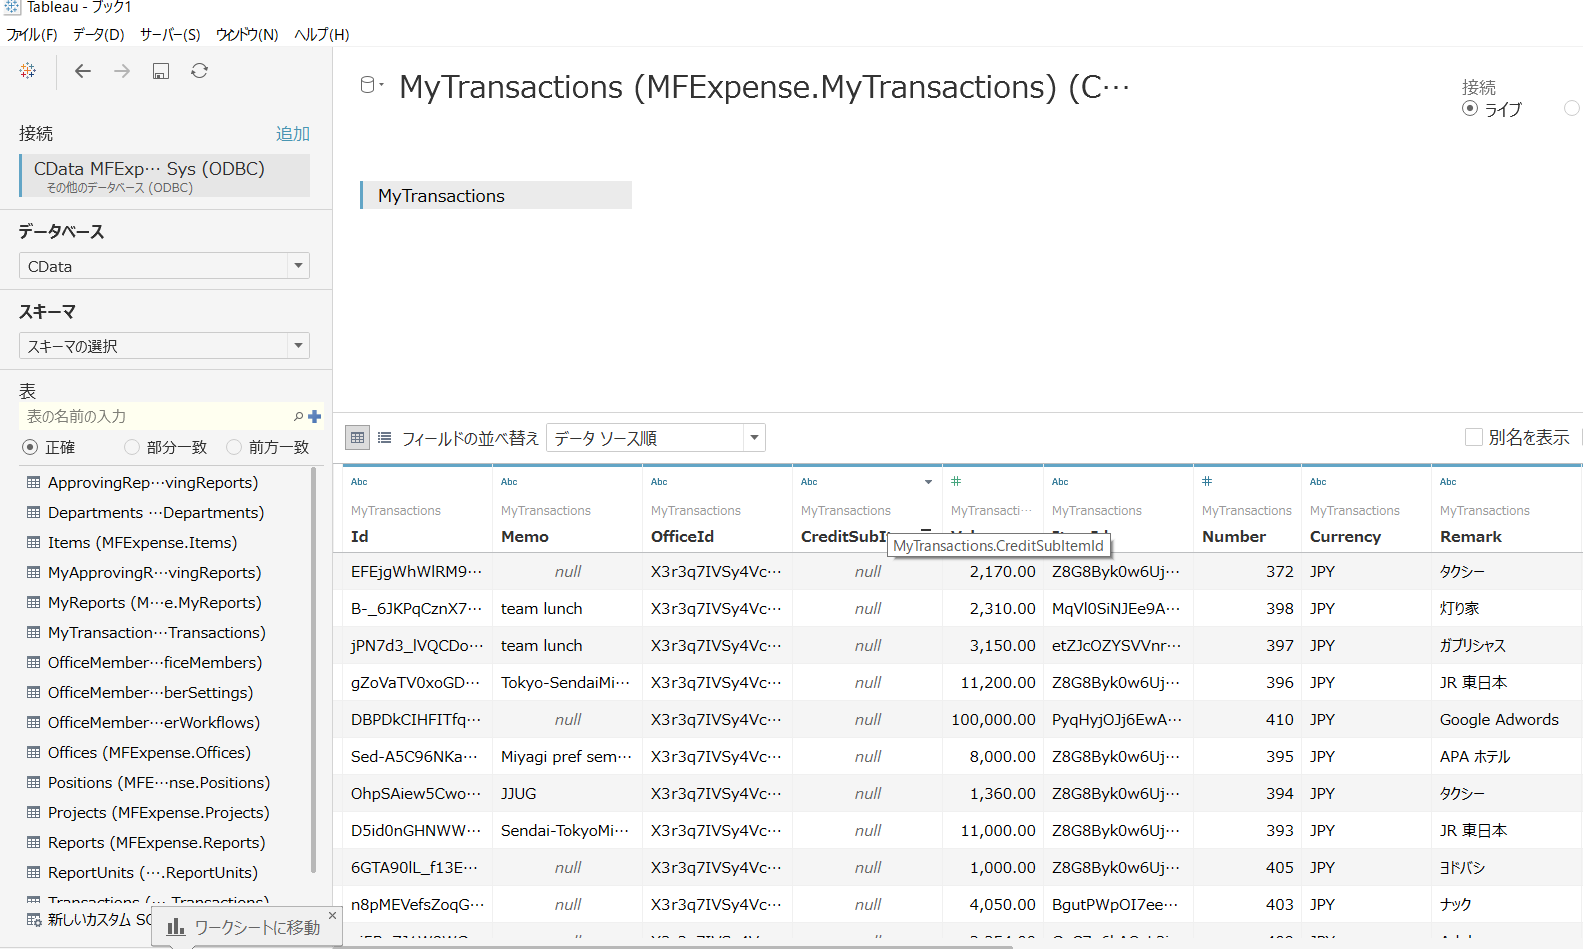Select Items (MFExpense.Items) table
The image size is (1583, 949).
tap(142, 542)
